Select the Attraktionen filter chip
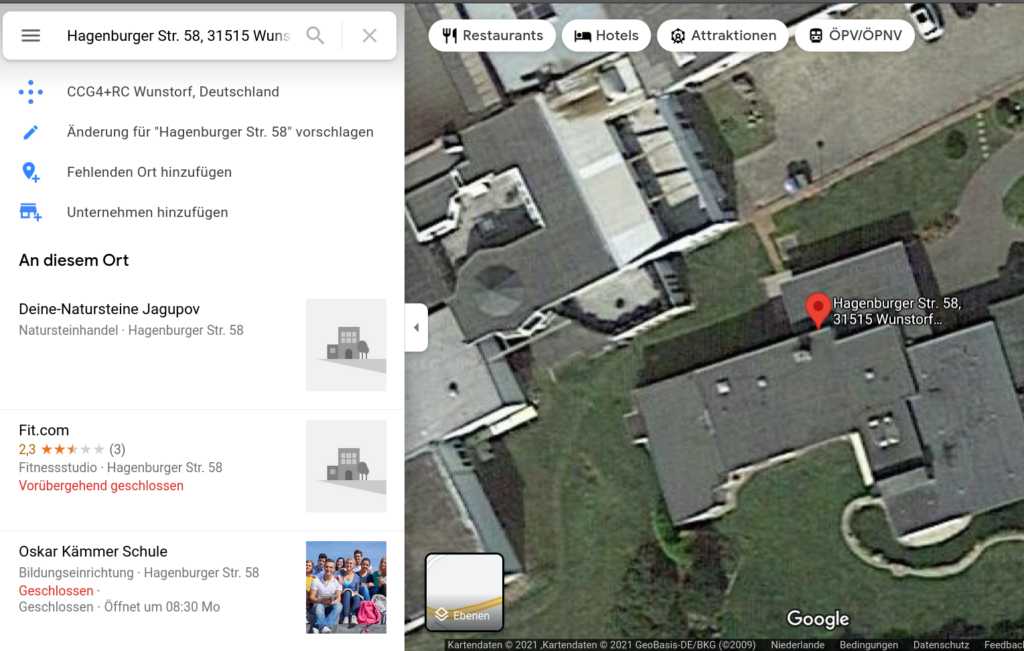Image resolution: width=1024 pixels, height=651 pixels. [x=723, y=36]
